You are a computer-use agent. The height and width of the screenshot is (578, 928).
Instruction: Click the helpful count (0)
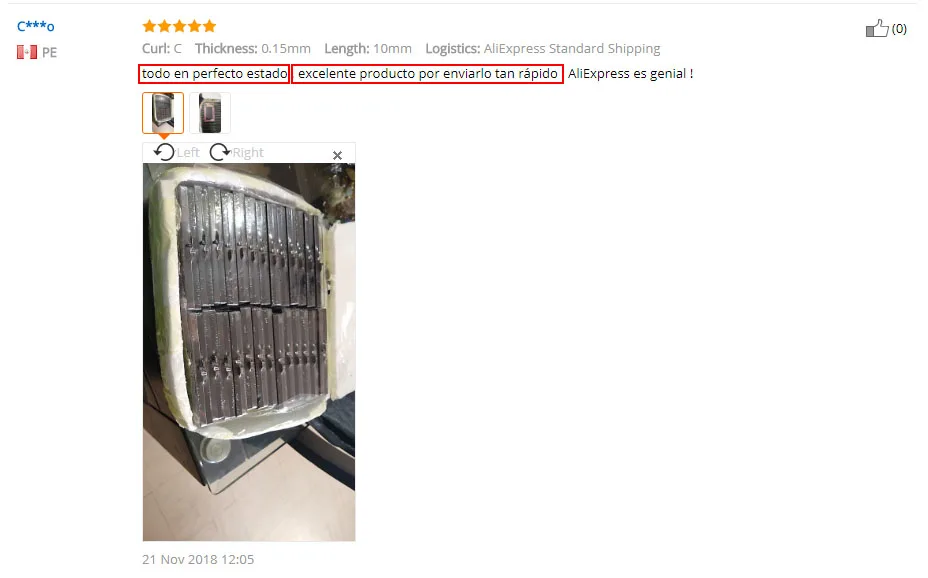pos(899,28)
